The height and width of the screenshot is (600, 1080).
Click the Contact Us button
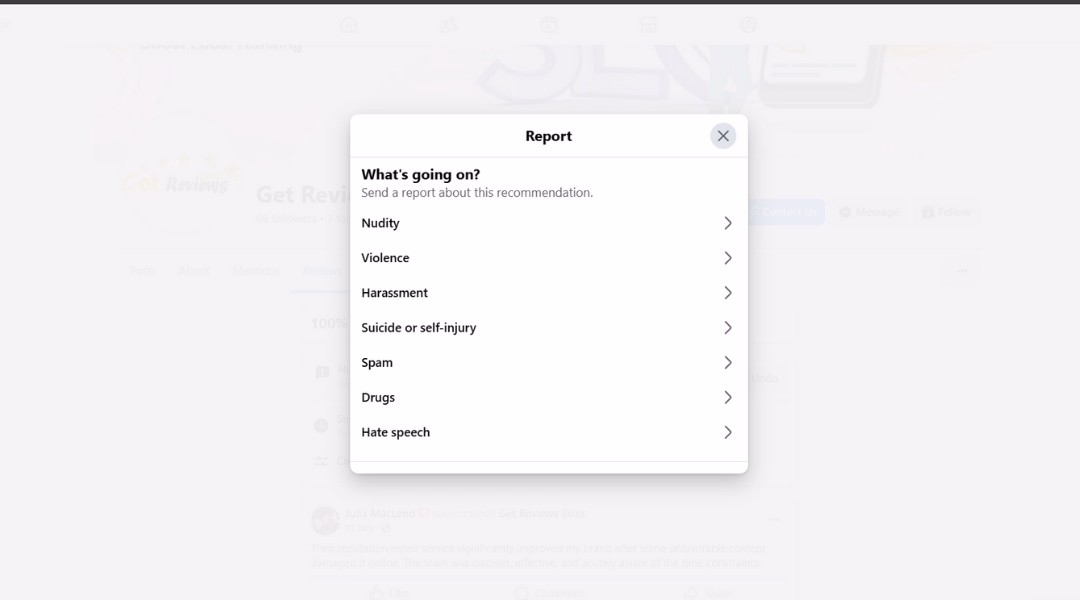[x=787, y=211]
